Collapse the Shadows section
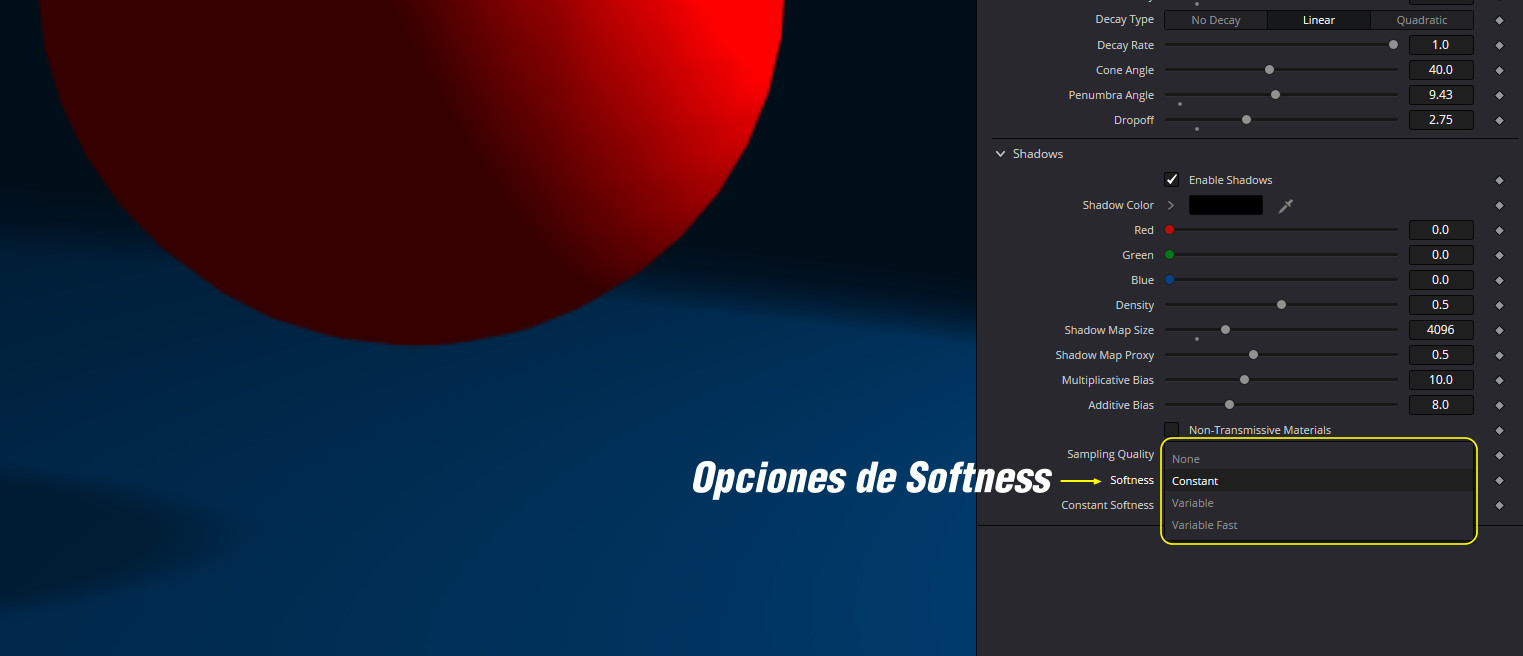 (1000, 154)
